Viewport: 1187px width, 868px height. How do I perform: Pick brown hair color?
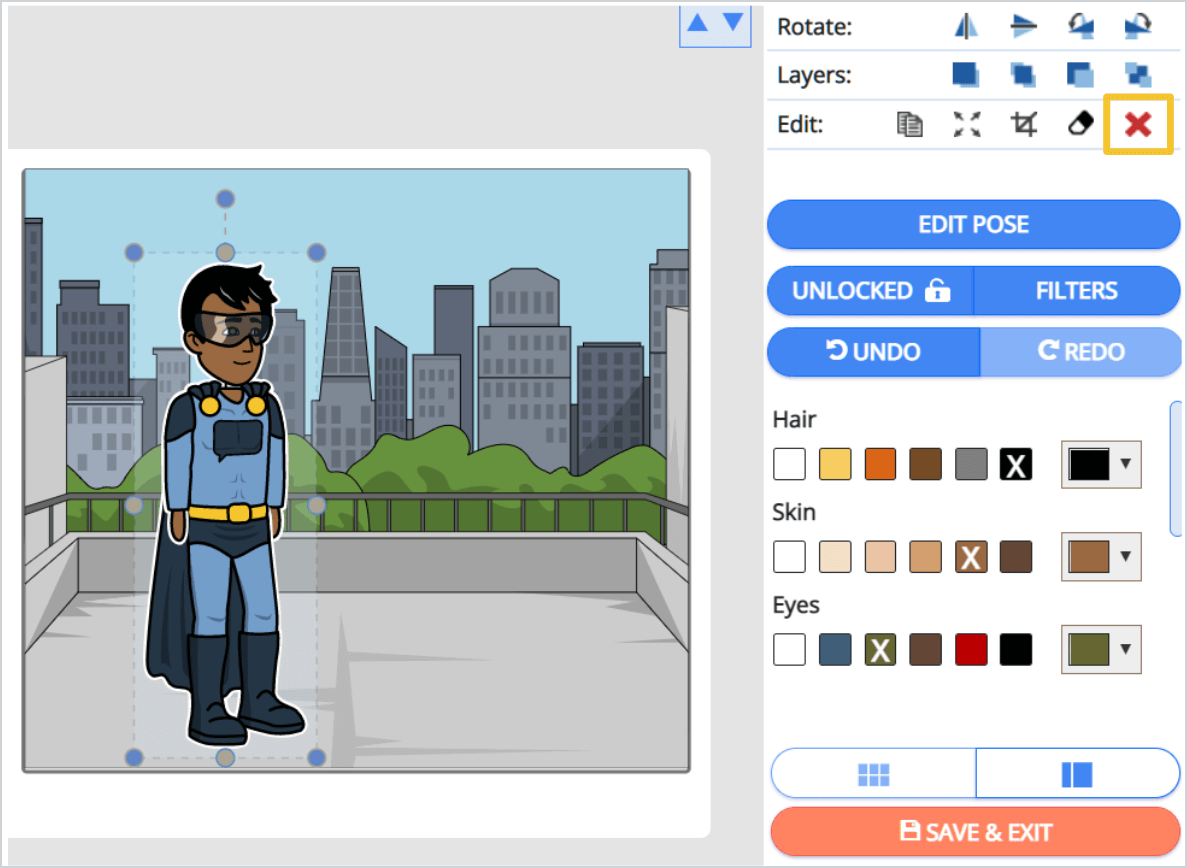(x=926, y=464)
